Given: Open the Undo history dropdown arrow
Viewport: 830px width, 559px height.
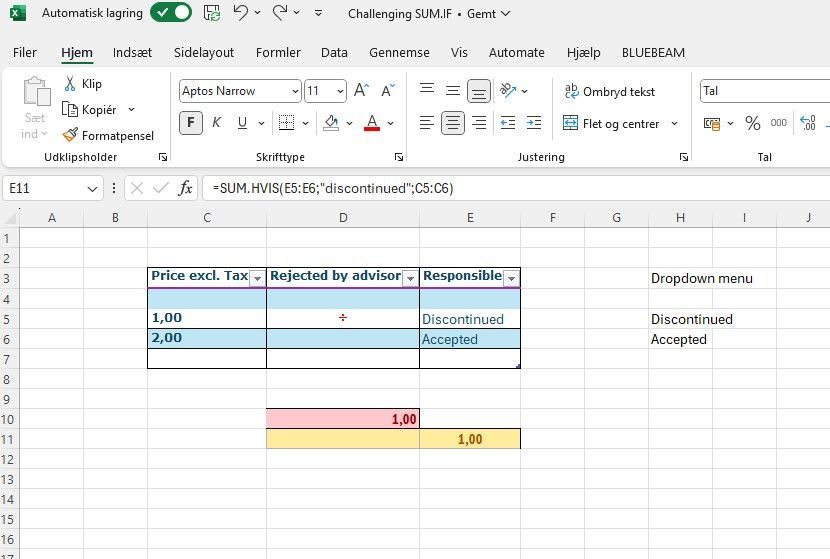Looking at the screenshot, I should [x=258, y=12].
